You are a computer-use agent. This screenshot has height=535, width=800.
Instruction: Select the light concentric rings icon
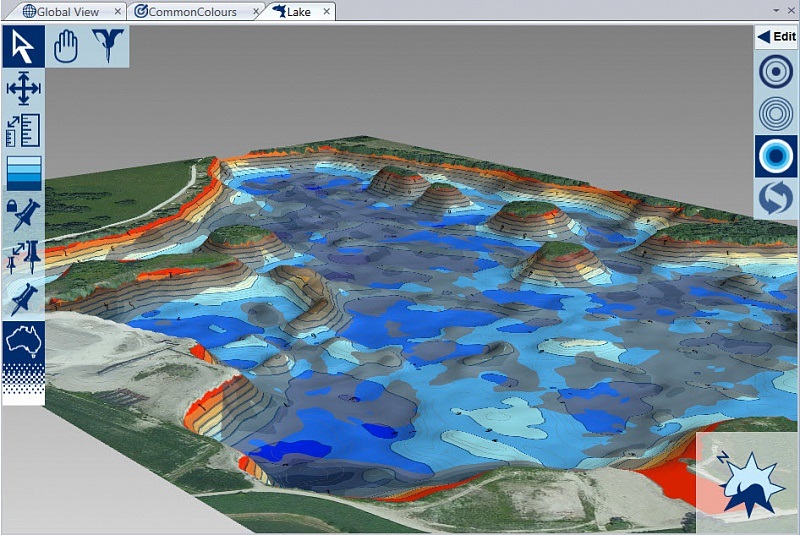[776, 113]
